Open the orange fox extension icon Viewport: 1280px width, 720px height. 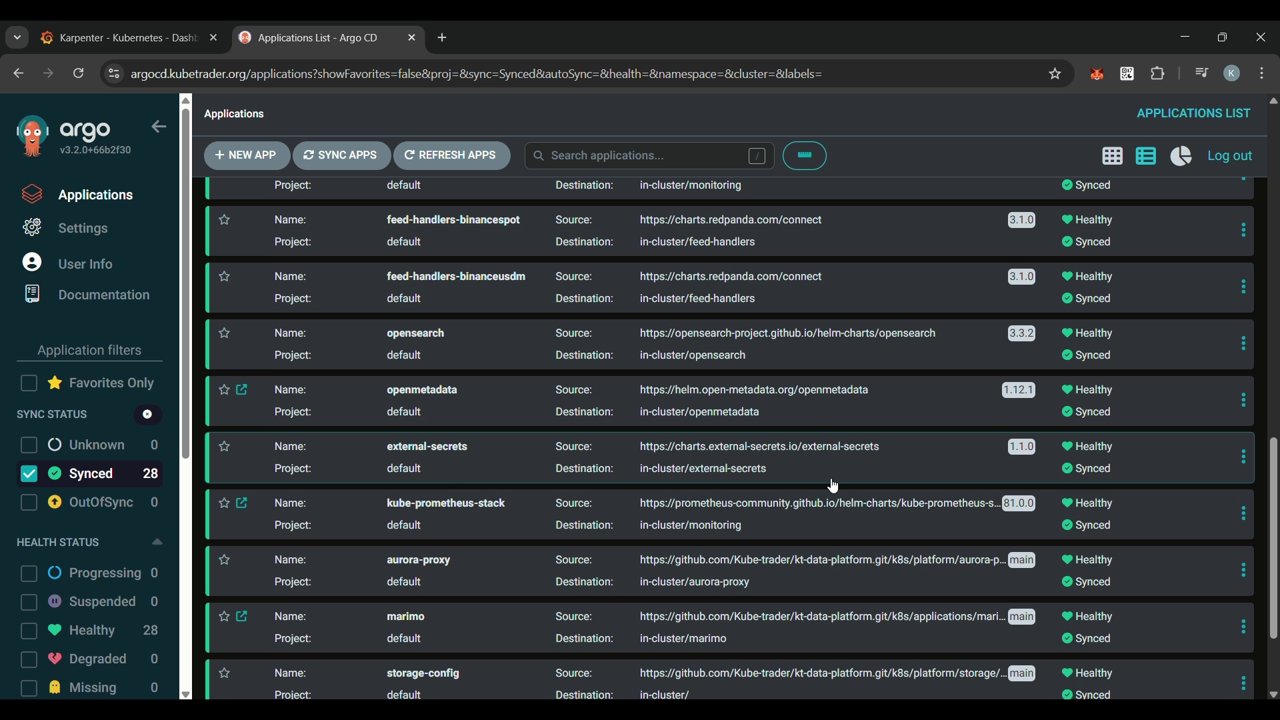(1097, 73)
